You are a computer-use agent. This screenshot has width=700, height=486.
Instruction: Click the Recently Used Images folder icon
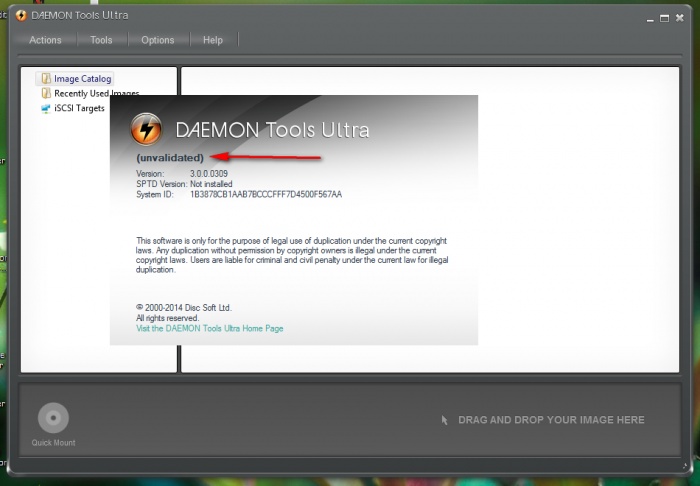pos(46,93)
